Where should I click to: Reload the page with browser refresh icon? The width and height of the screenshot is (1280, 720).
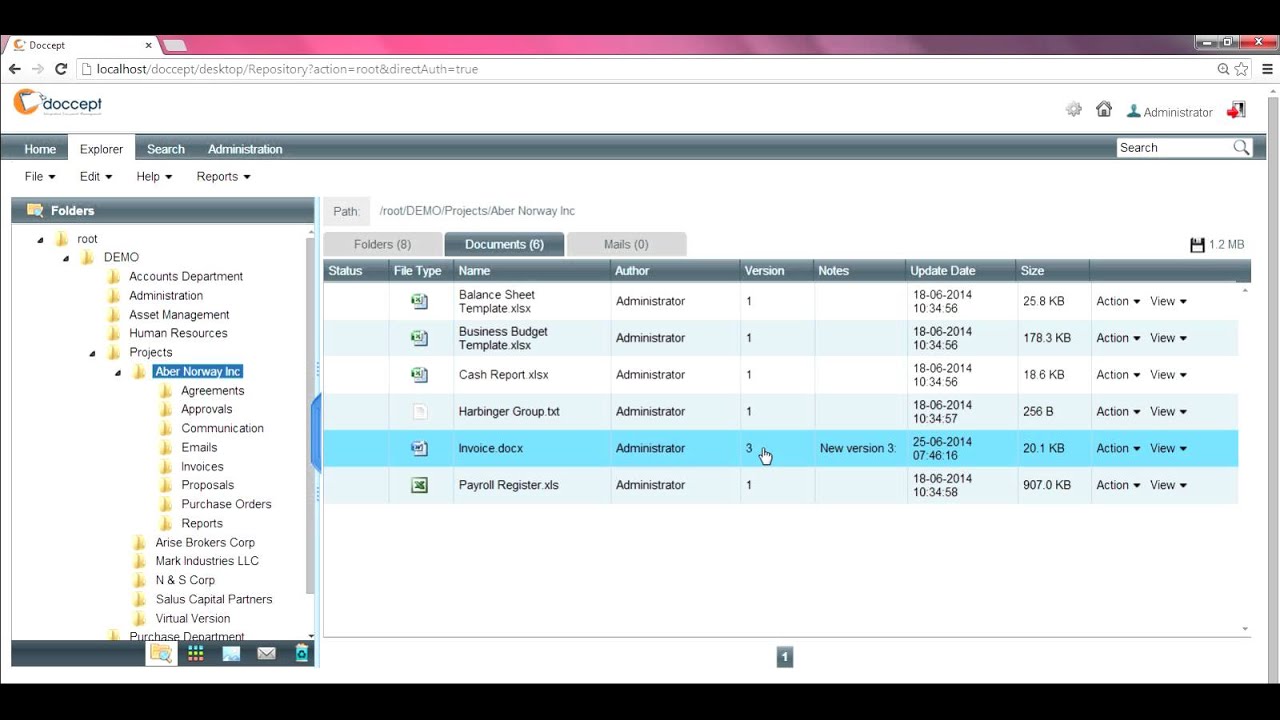(x=61, y=69)
